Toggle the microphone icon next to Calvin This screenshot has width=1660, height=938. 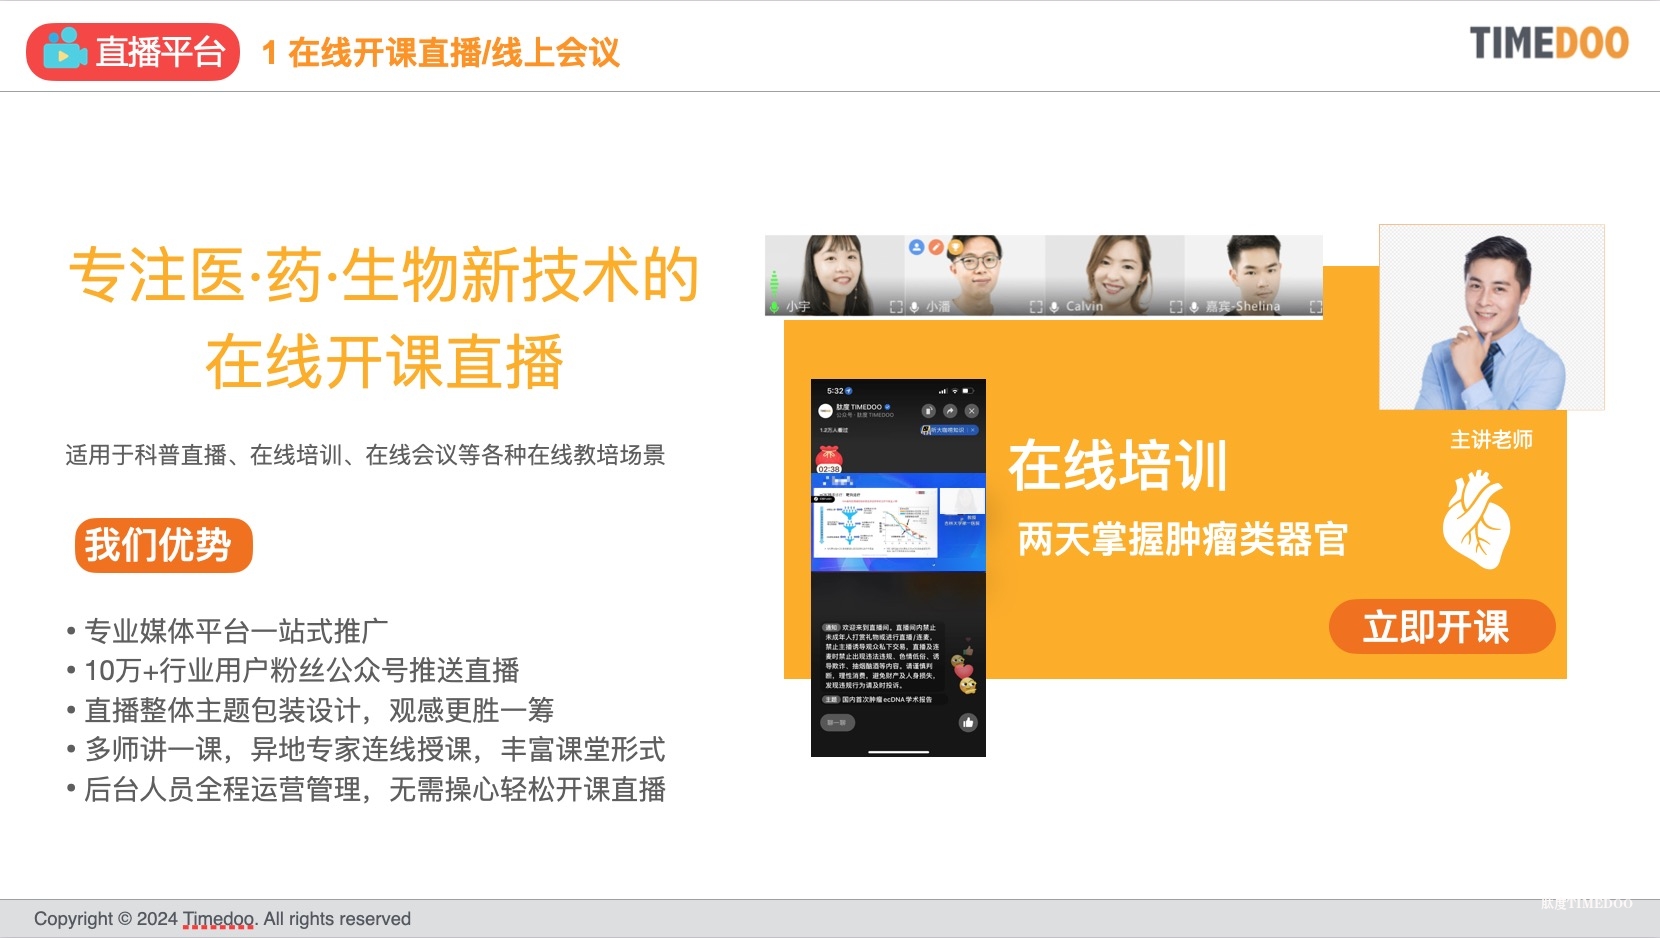click(x=1054, y=307)
